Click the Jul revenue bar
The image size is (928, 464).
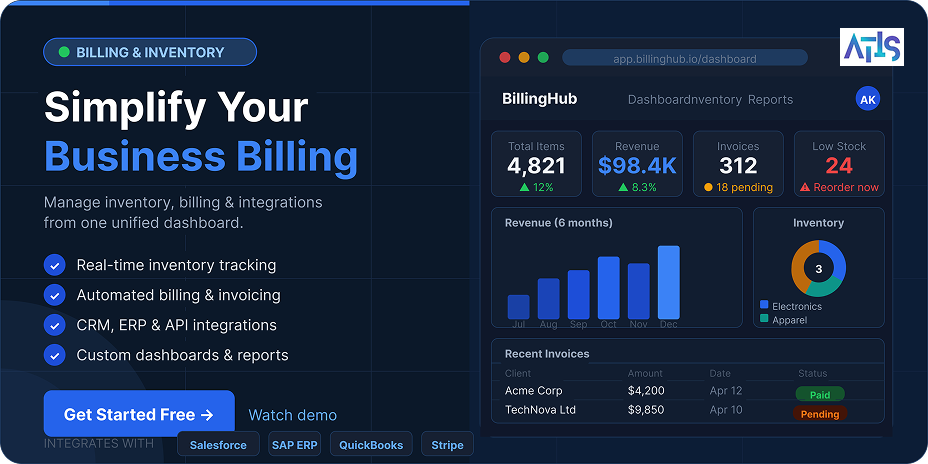(518, 307)
